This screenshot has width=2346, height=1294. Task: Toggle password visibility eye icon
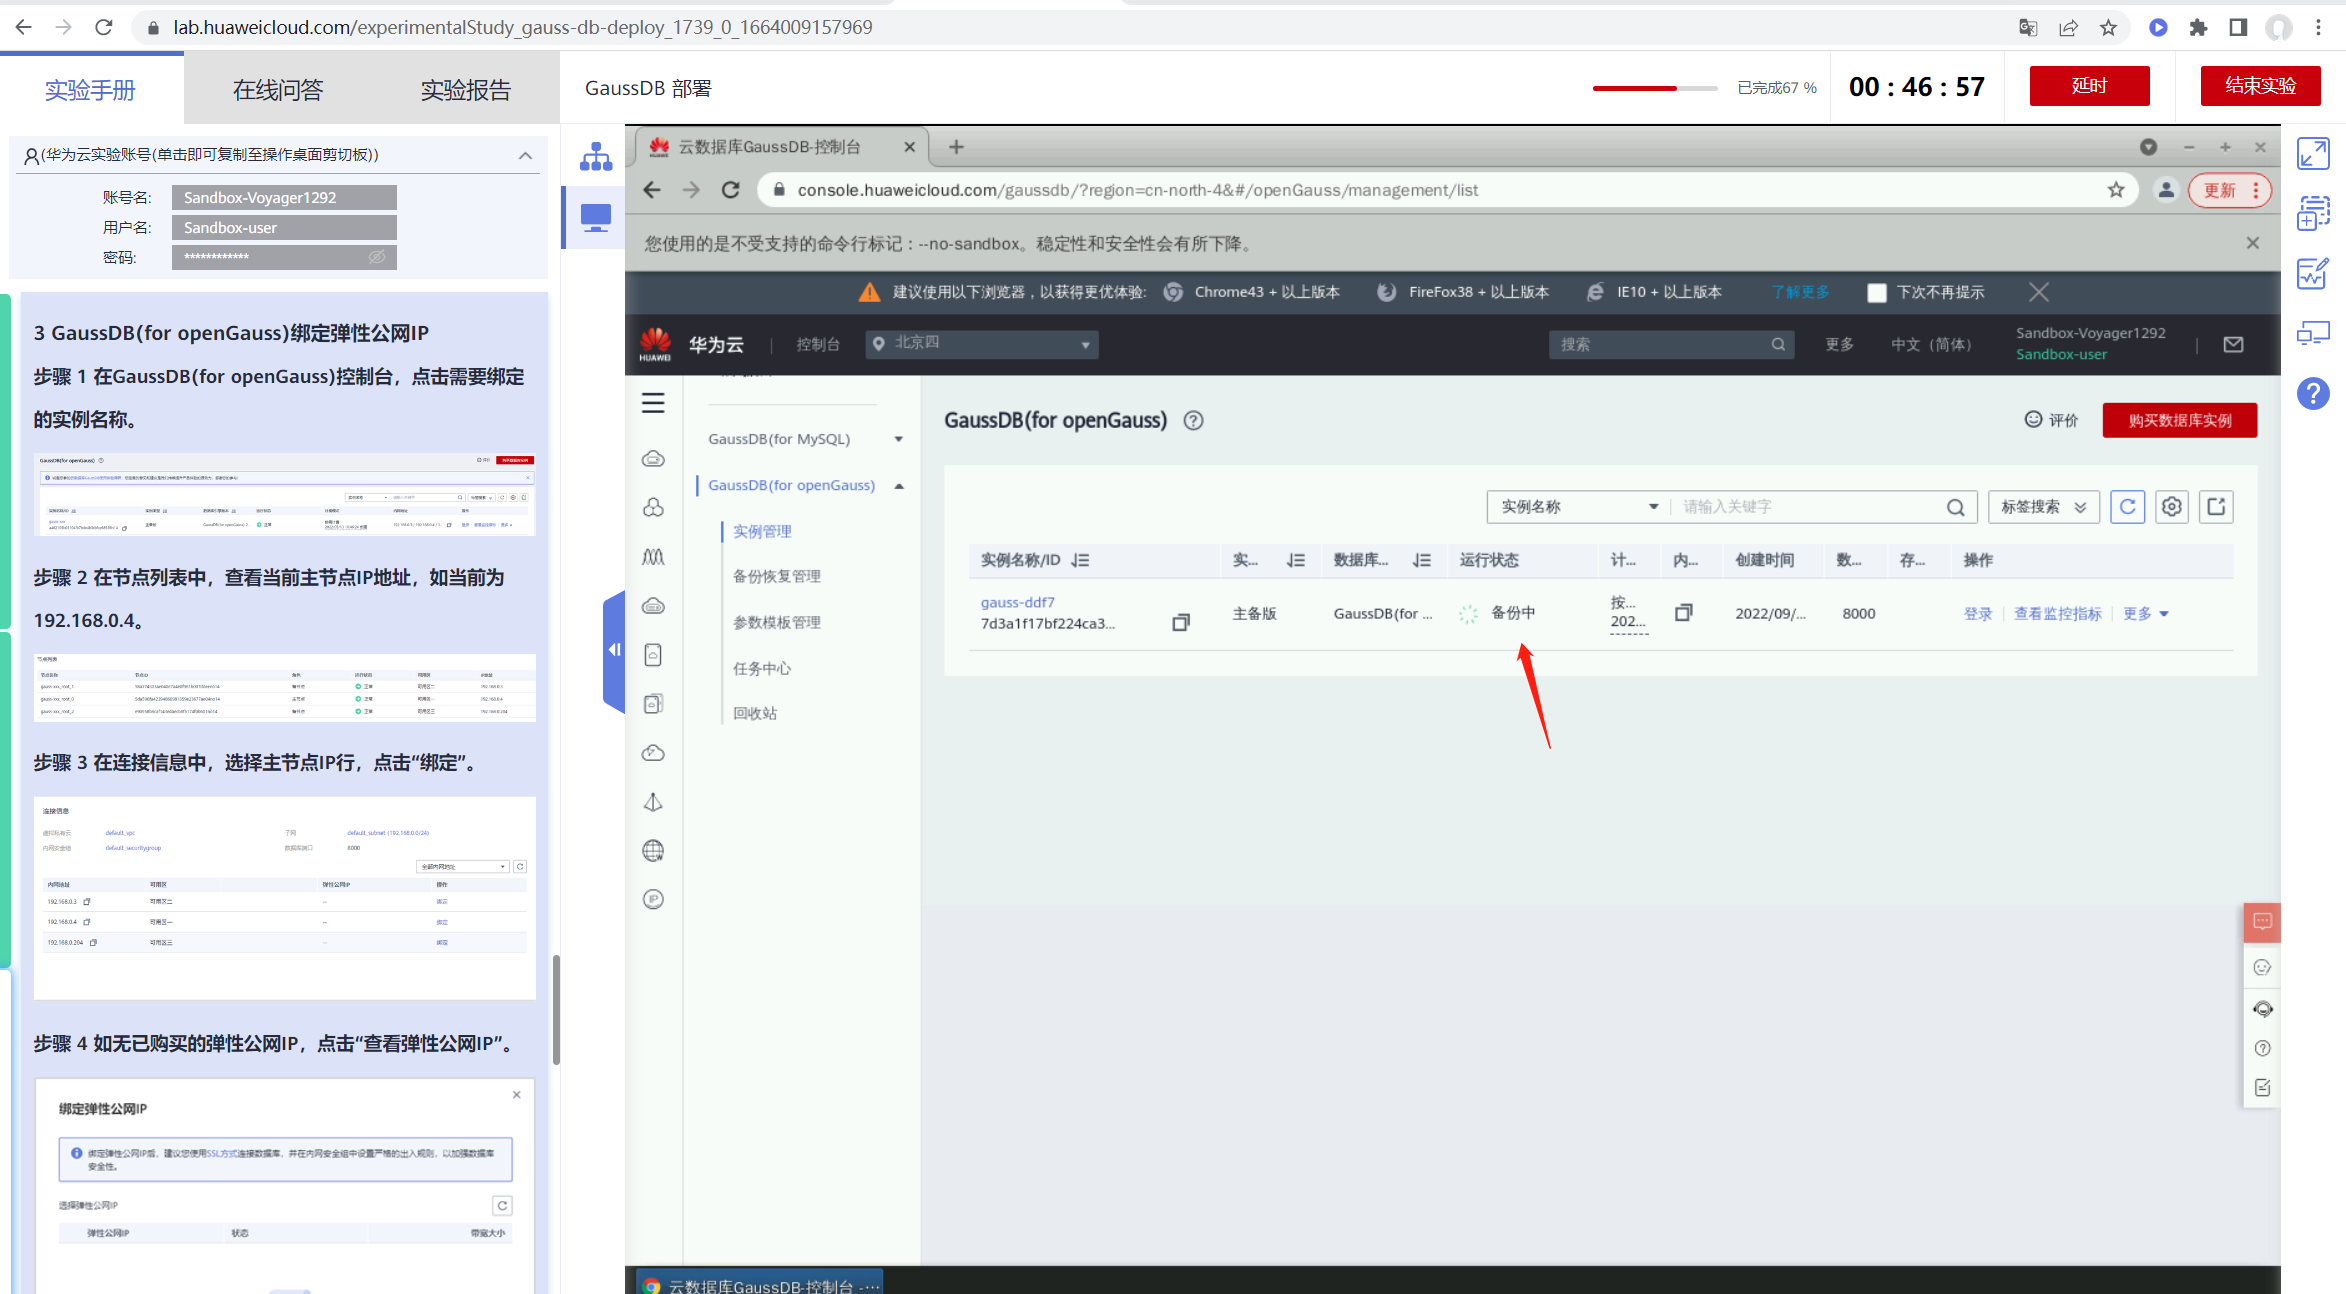[377, 258]
